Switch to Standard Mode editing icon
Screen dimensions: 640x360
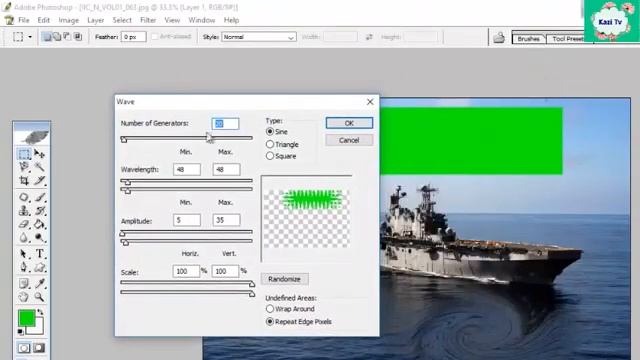24,348
